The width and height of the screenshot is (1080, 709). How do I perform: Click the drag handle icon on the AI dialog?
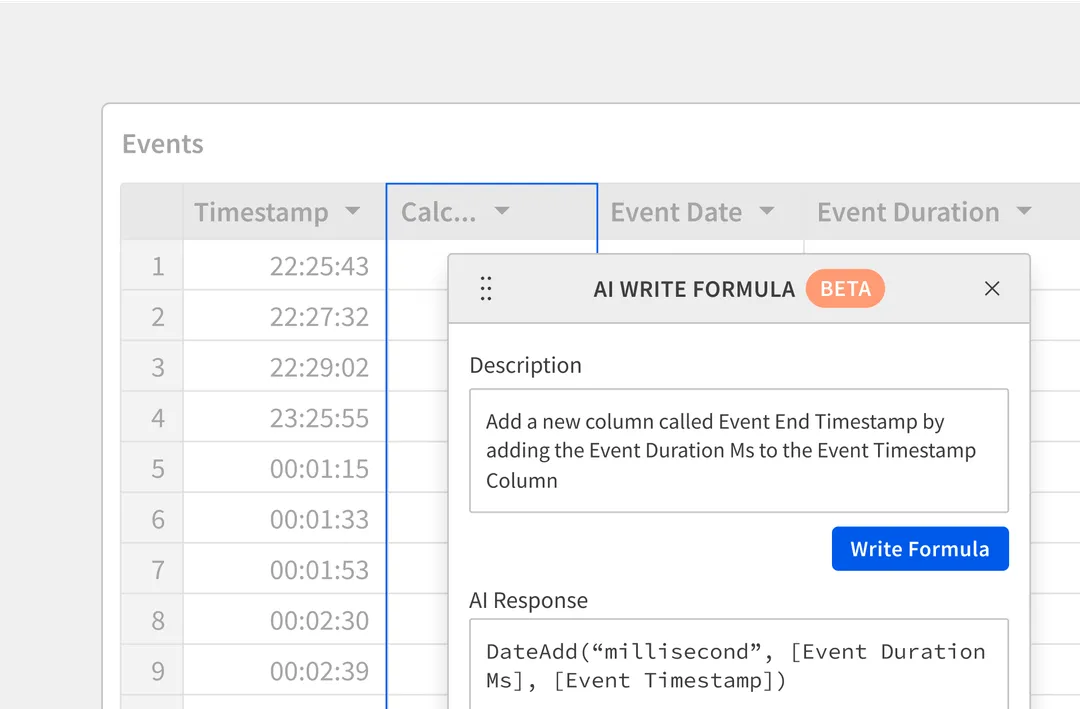click(x=486, y=288)
